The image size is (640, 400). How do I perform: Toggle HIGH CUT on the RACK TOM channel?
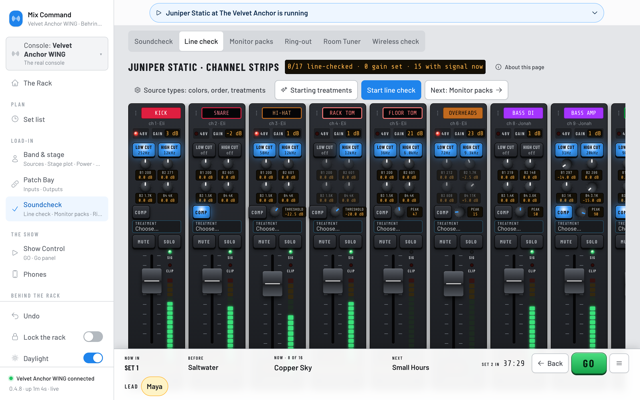350,150
